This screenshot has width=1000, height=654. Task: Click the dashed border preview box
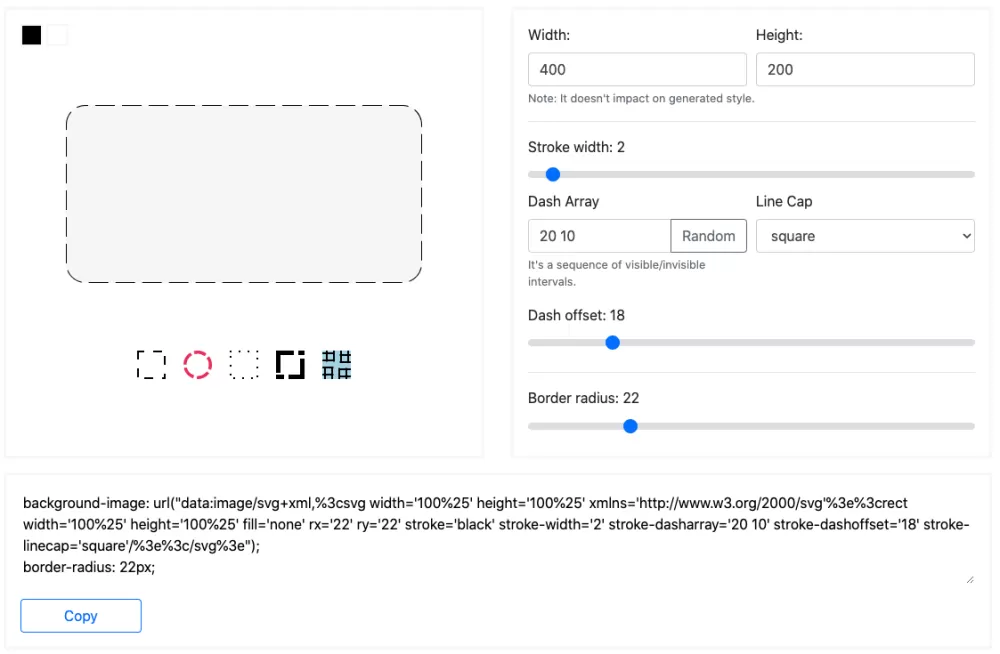click(x=244, y=194)
